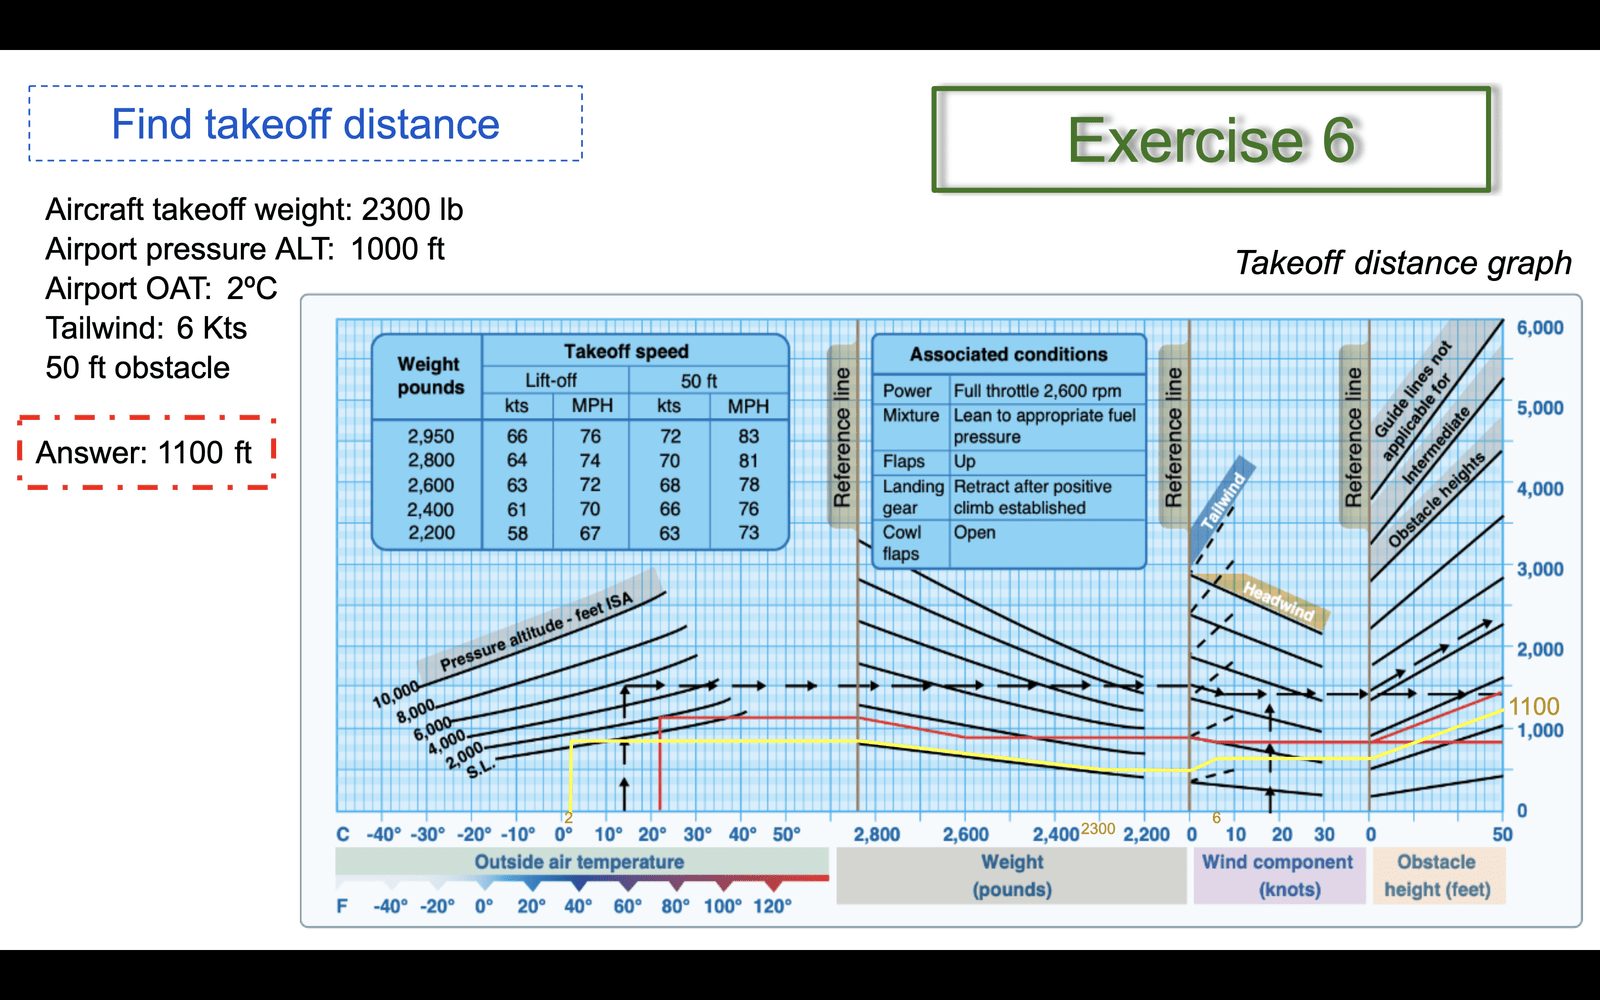Viewport: 1600px width, 1000px height.
Task: Click the 'Mixture' row label
Action: pos(911,415)
